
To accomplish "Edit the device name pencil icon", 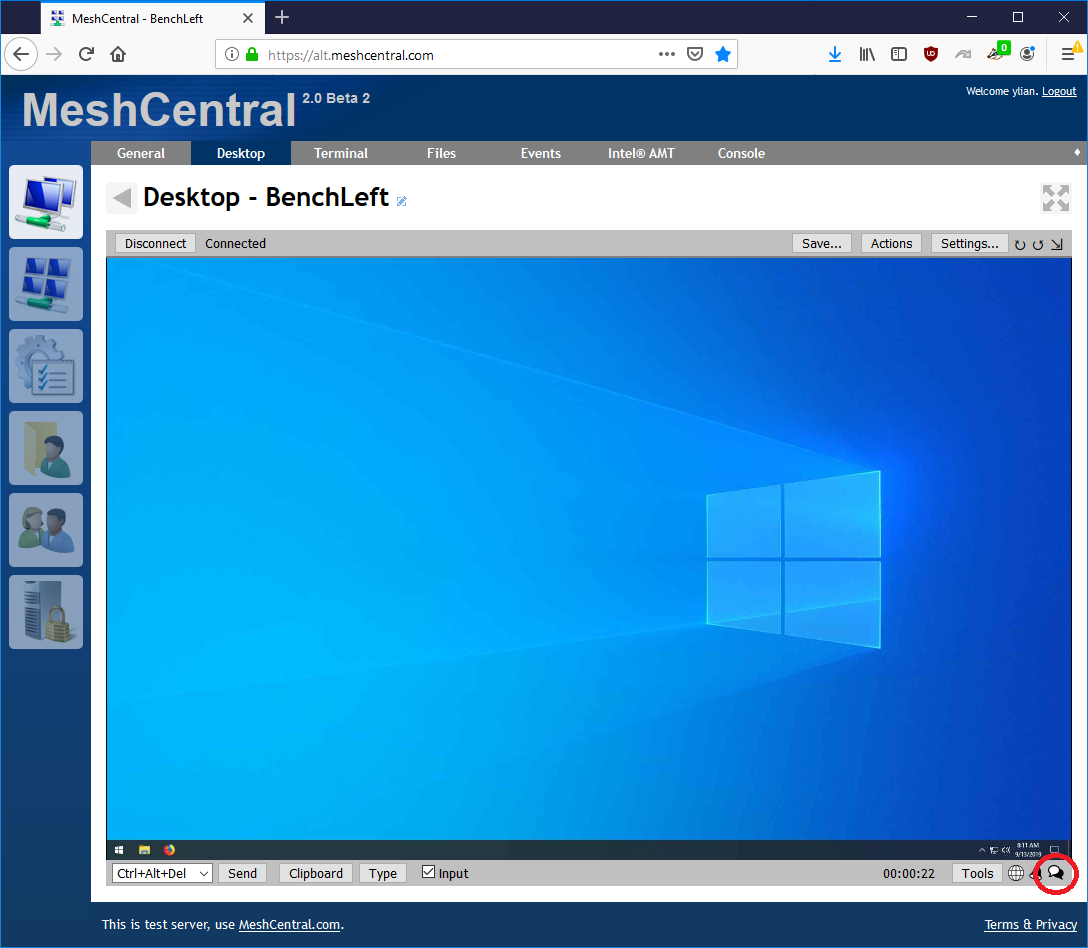I will click(402, 201).
